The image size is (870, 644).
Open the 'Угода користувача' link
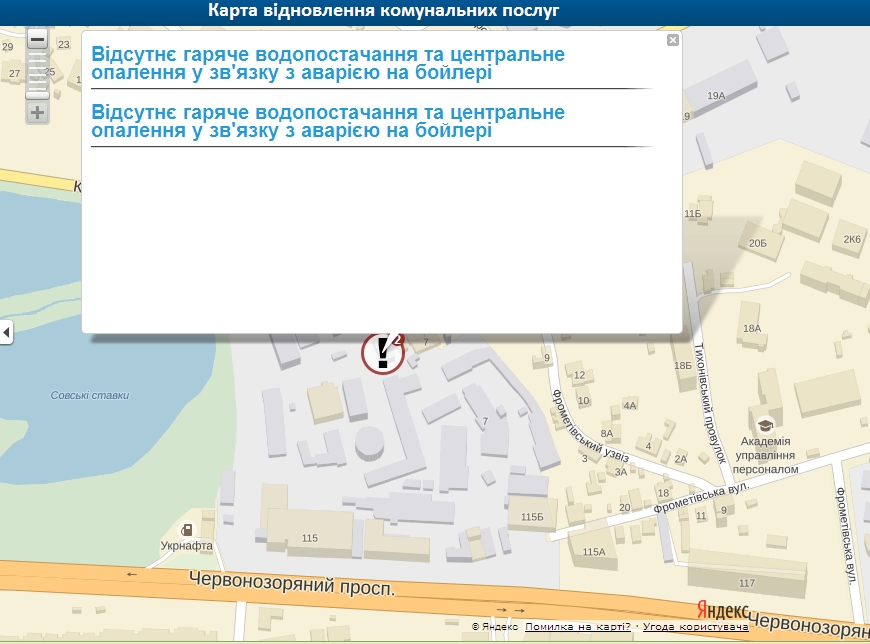pyautogui.click(x=695, y=626)
